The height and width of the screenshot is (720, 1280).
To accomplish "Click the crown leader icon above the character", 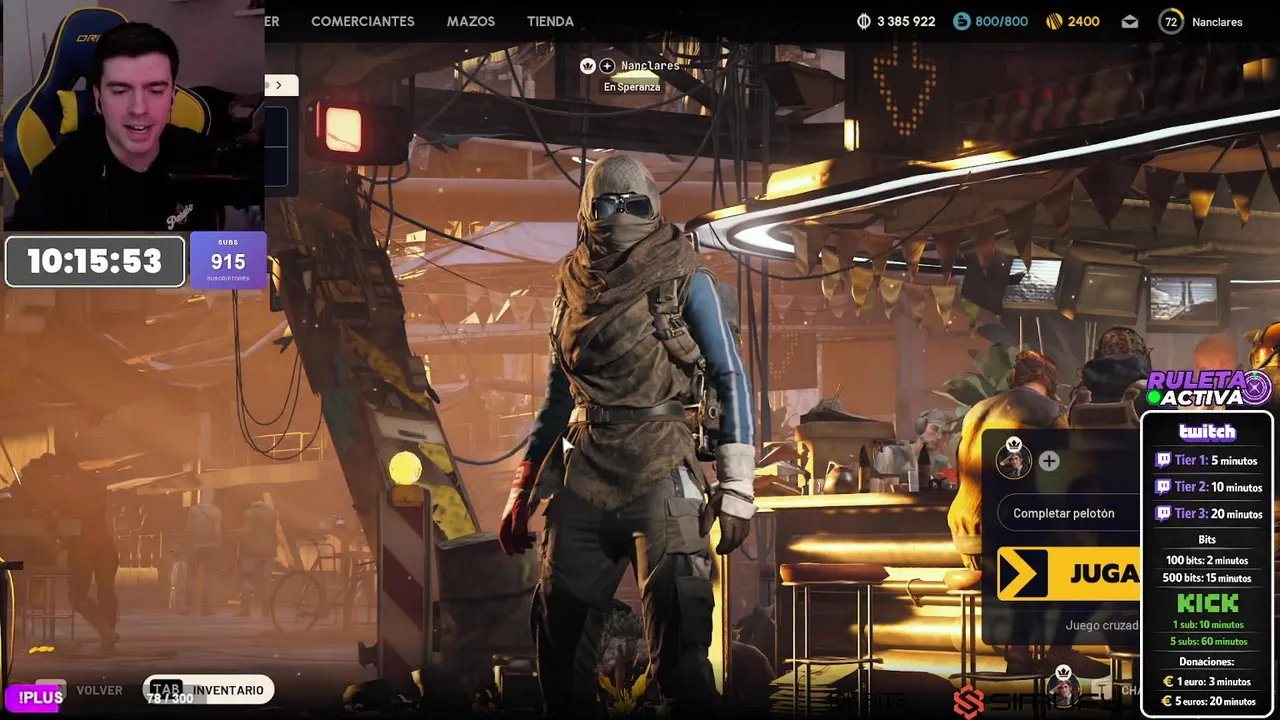I will tap(588, 66).
